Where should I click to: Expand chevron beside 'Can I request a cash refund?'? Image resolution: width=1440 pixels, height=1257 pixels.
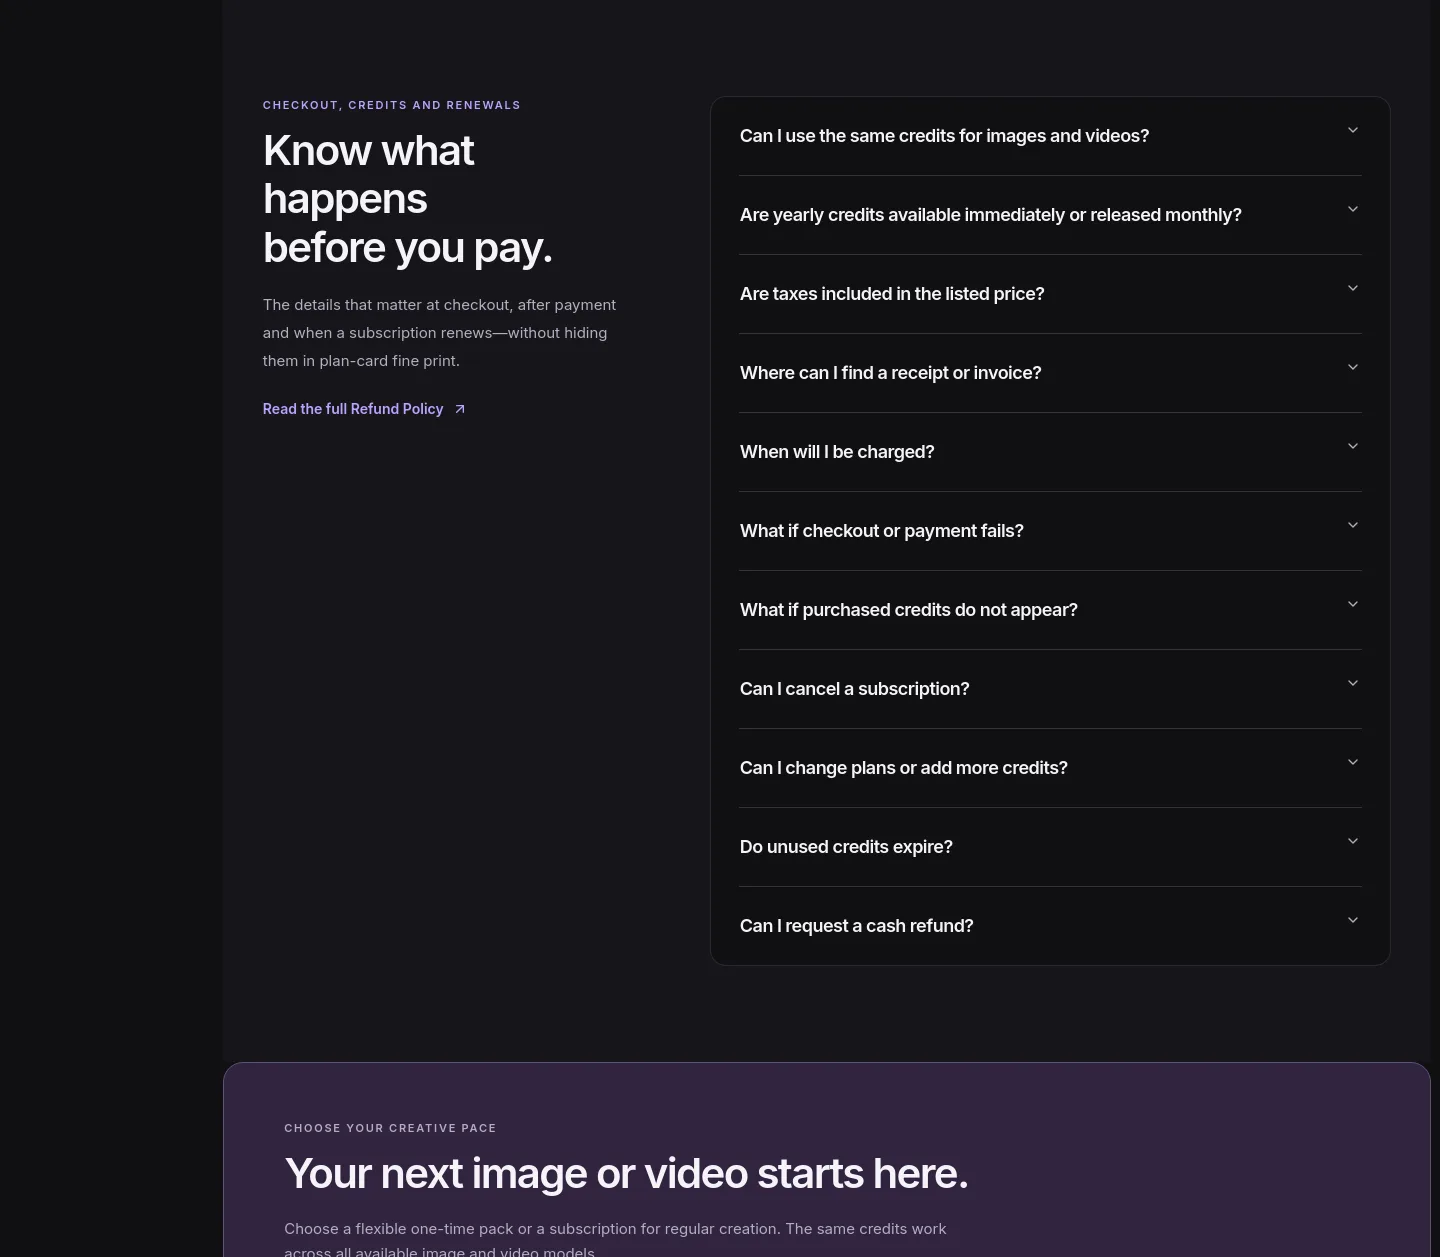click(1352, 920)
